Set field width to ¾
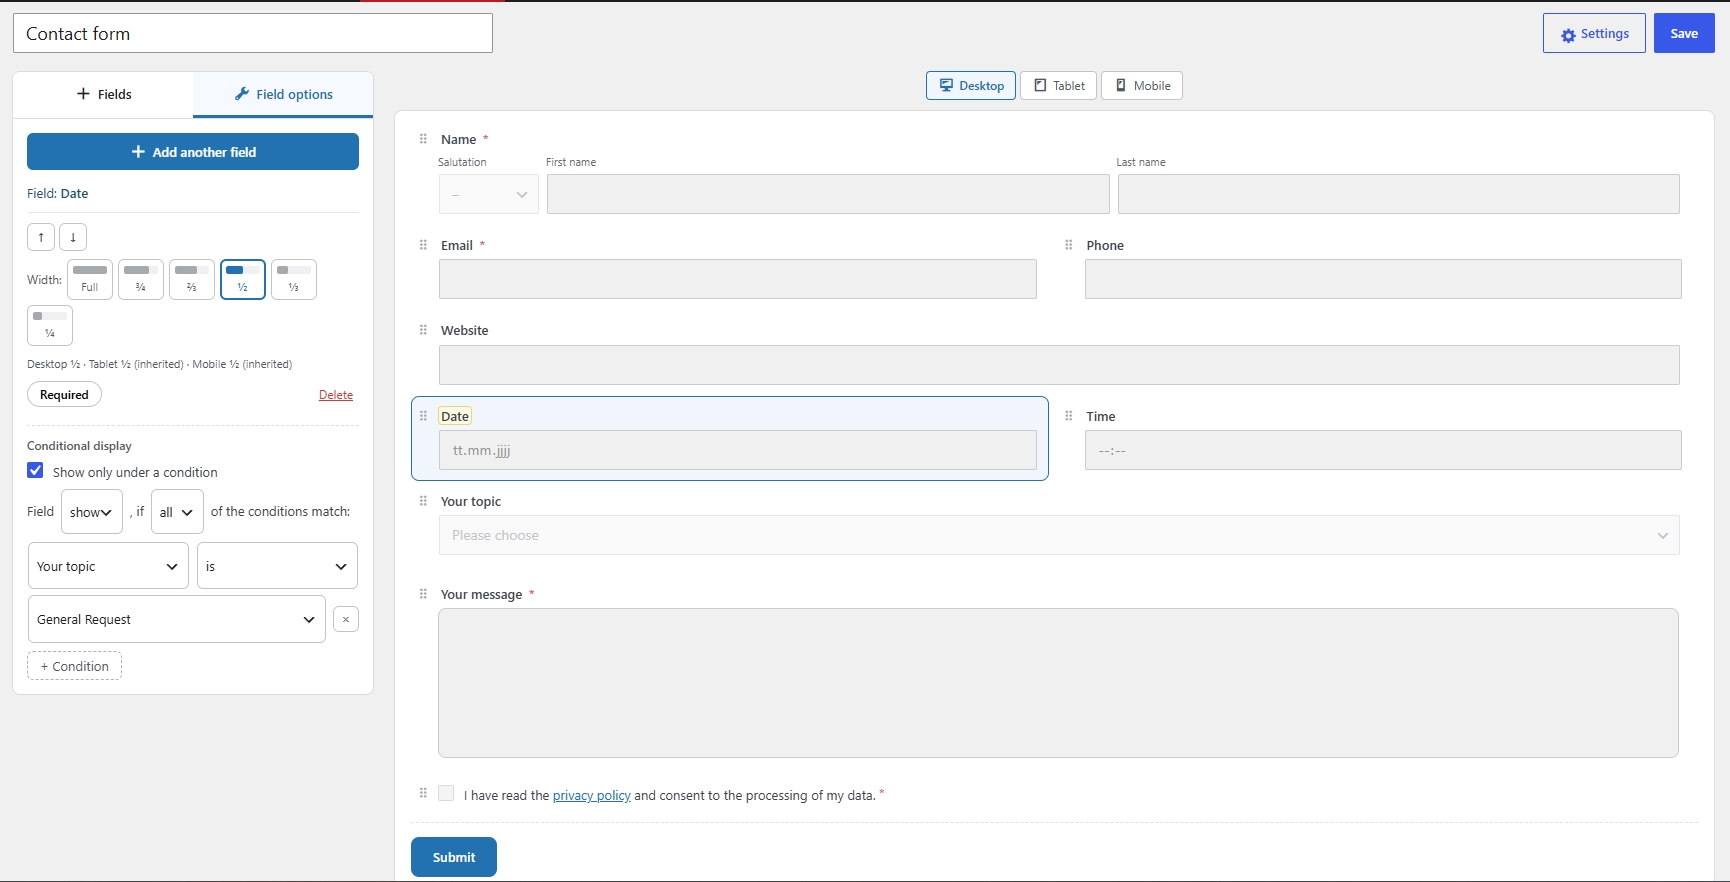The image size is (1730, 882). coord(141,280)
